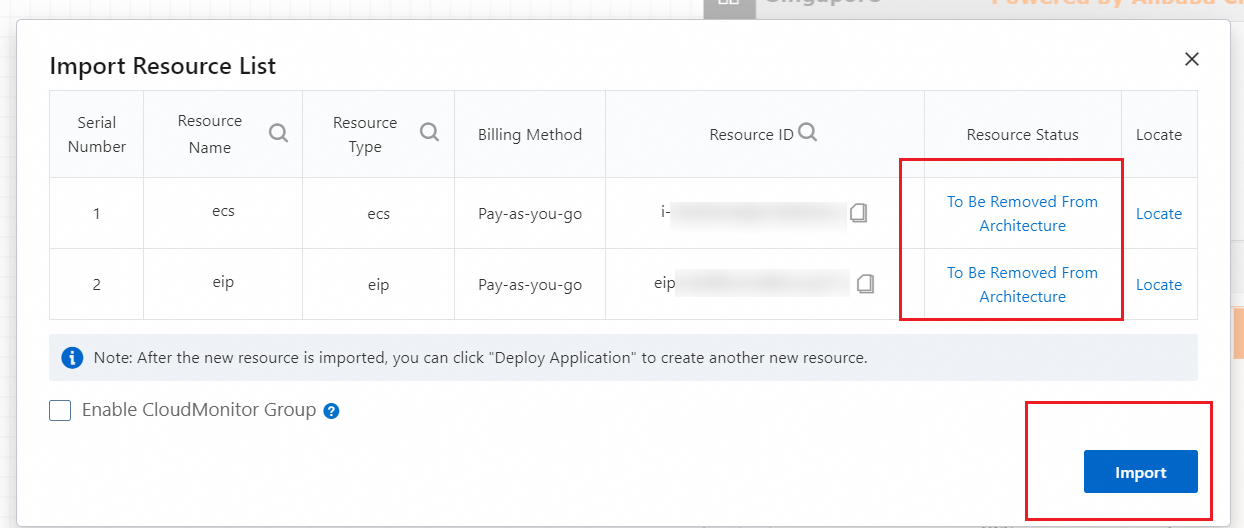Click the Import button
This screenshot has width=1244, height=528.
(1141, 472)
